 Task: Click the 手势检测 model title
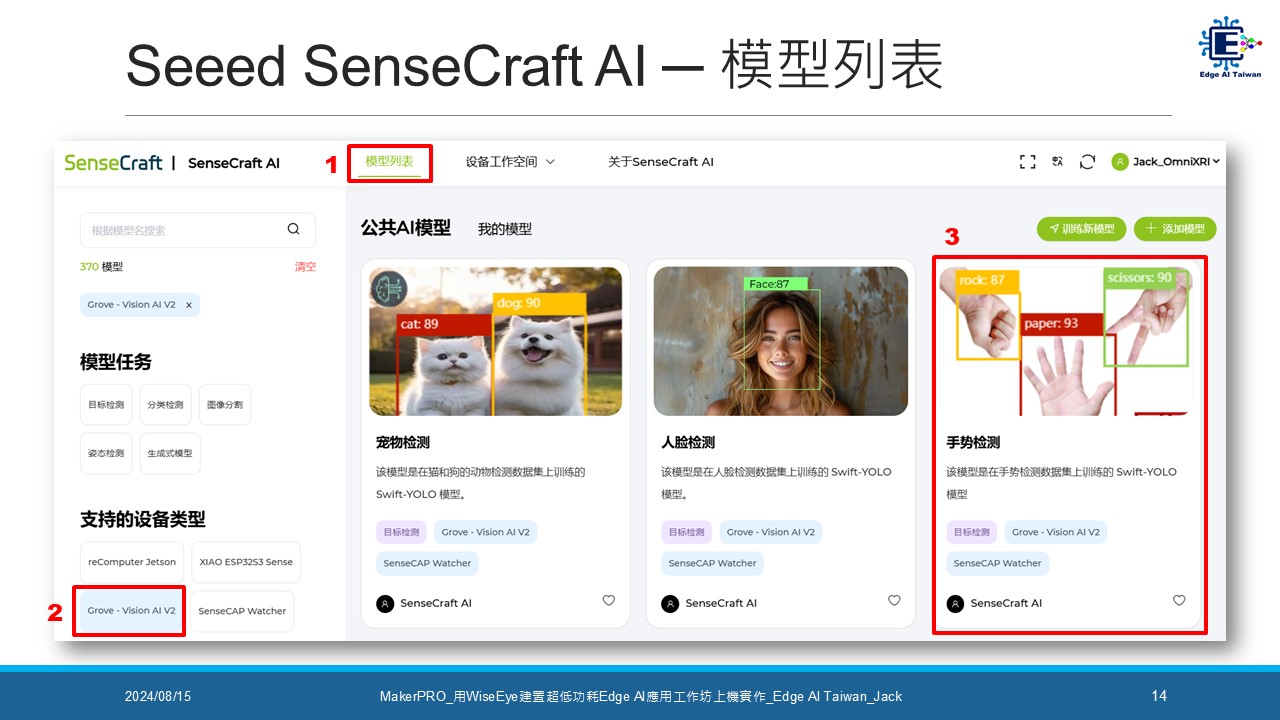(x=973, y=442)
